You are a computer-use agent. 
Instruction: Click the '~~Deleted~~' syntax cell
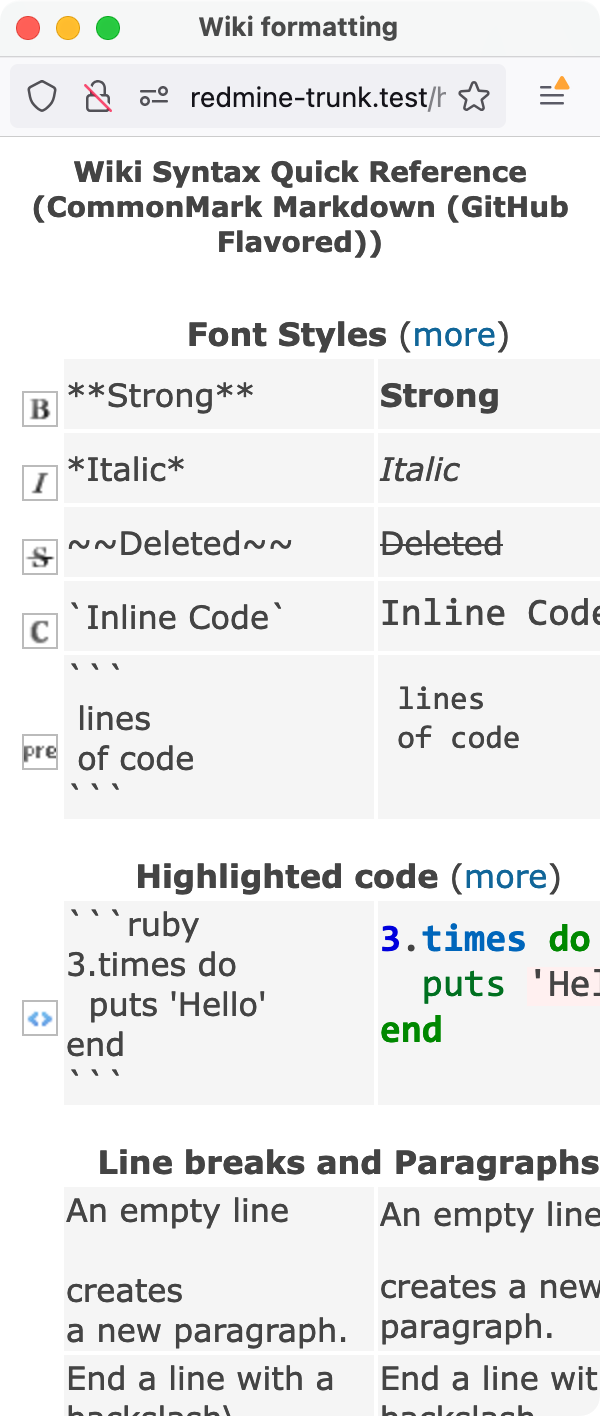tap(219, 543)
